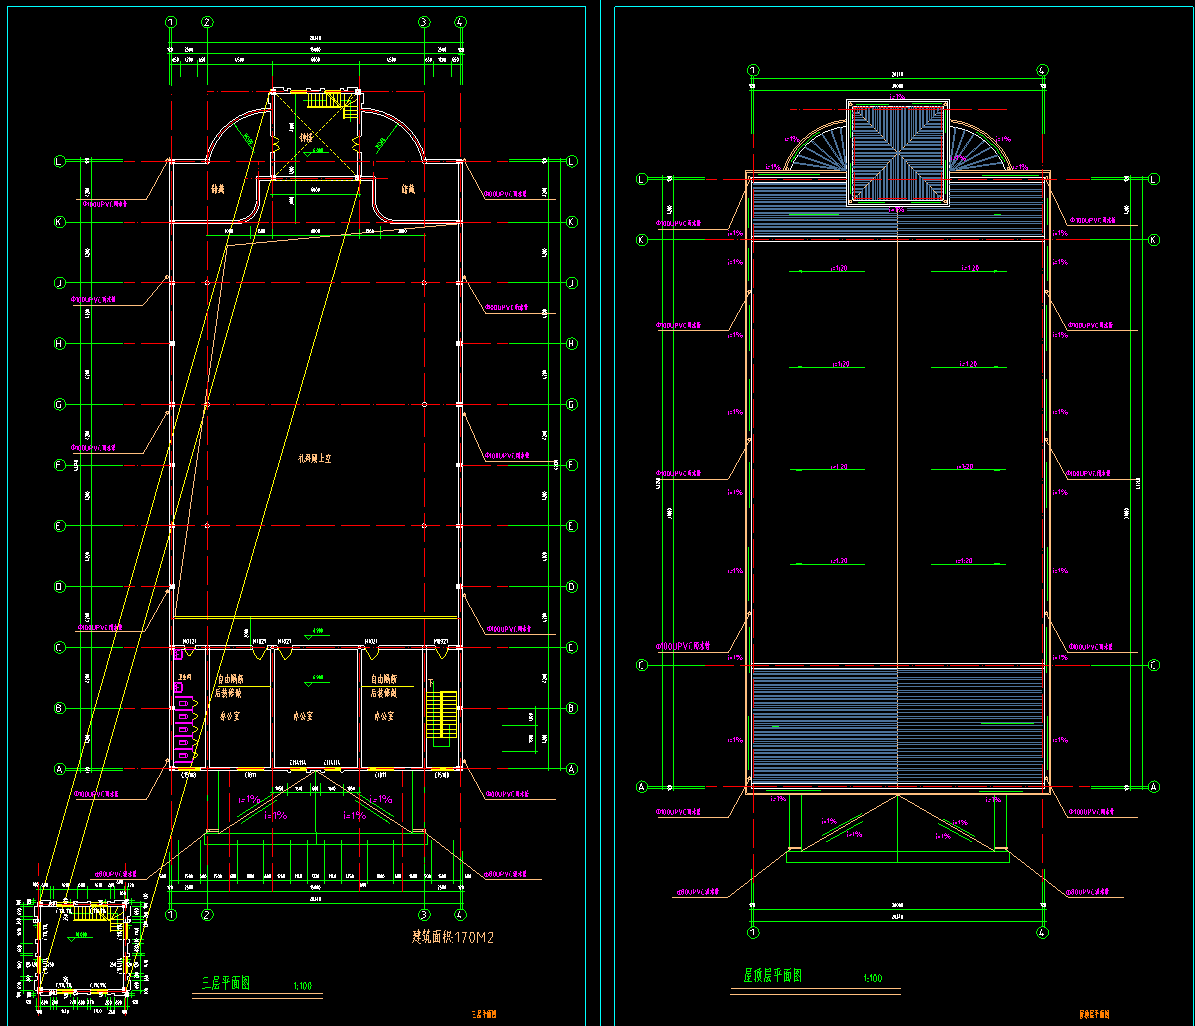The image size is (1195, 1026).
Task: Click axis bubble 1 at top of roof plan
Action: click(x=753, y=71)
